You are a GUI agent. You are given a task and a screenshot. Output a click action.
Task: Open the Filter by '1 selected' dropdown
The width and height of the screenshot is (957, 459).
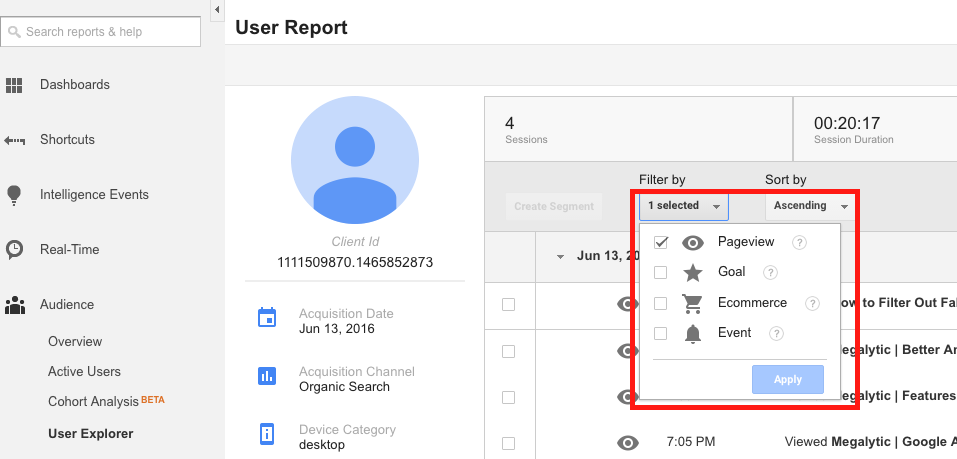tap(684, 206)
